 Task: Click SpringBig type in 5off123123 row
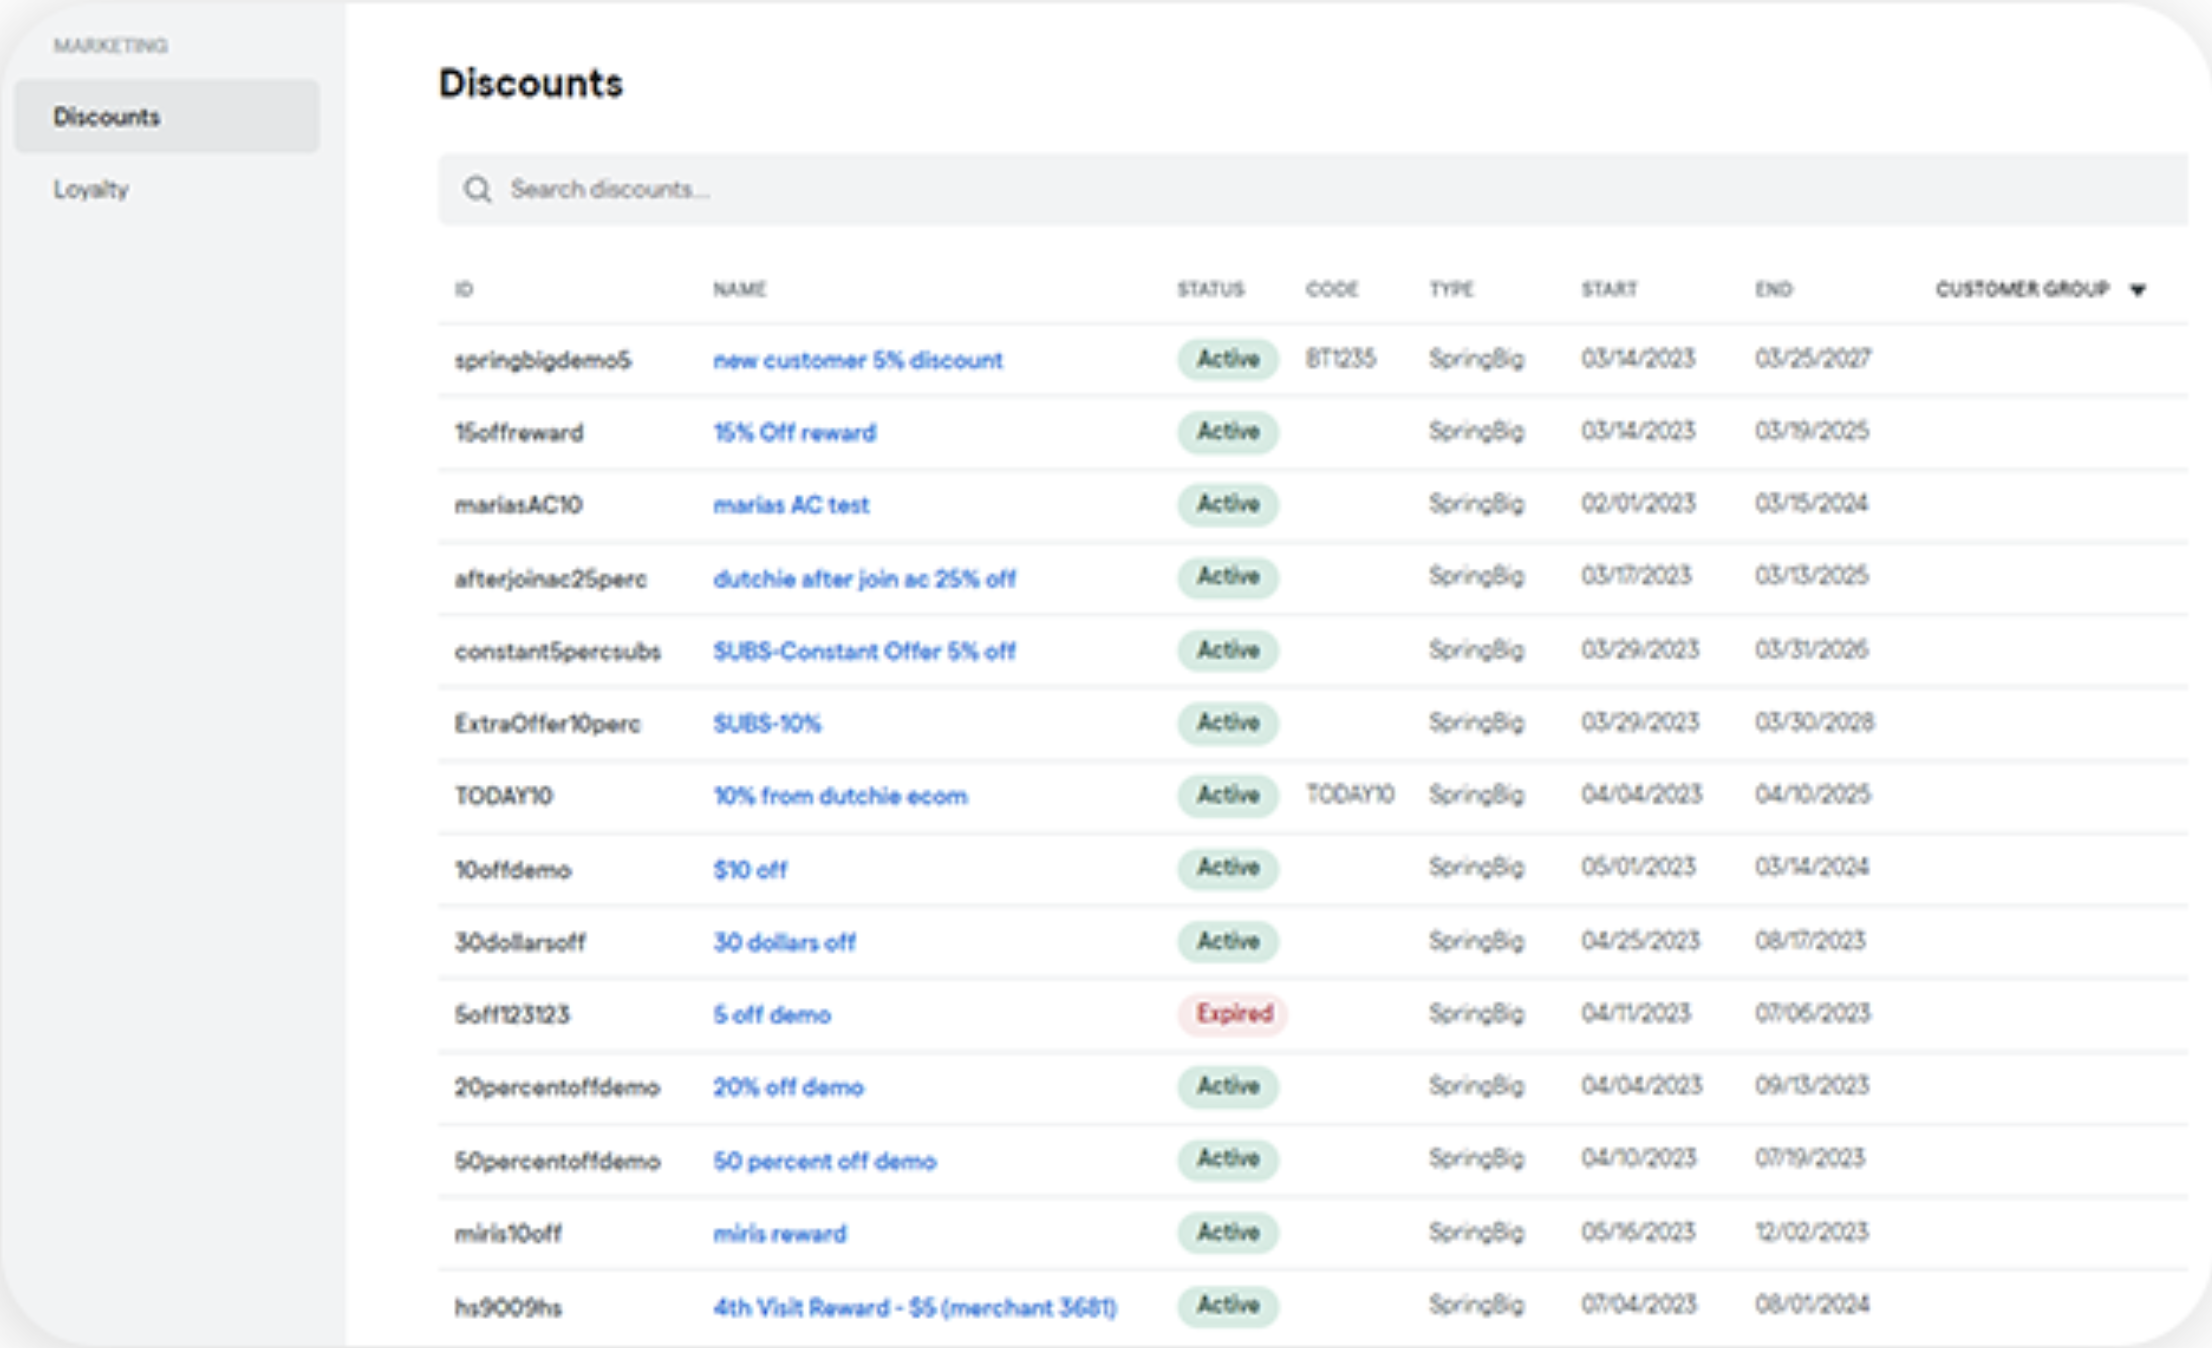pos(1476,1013)
